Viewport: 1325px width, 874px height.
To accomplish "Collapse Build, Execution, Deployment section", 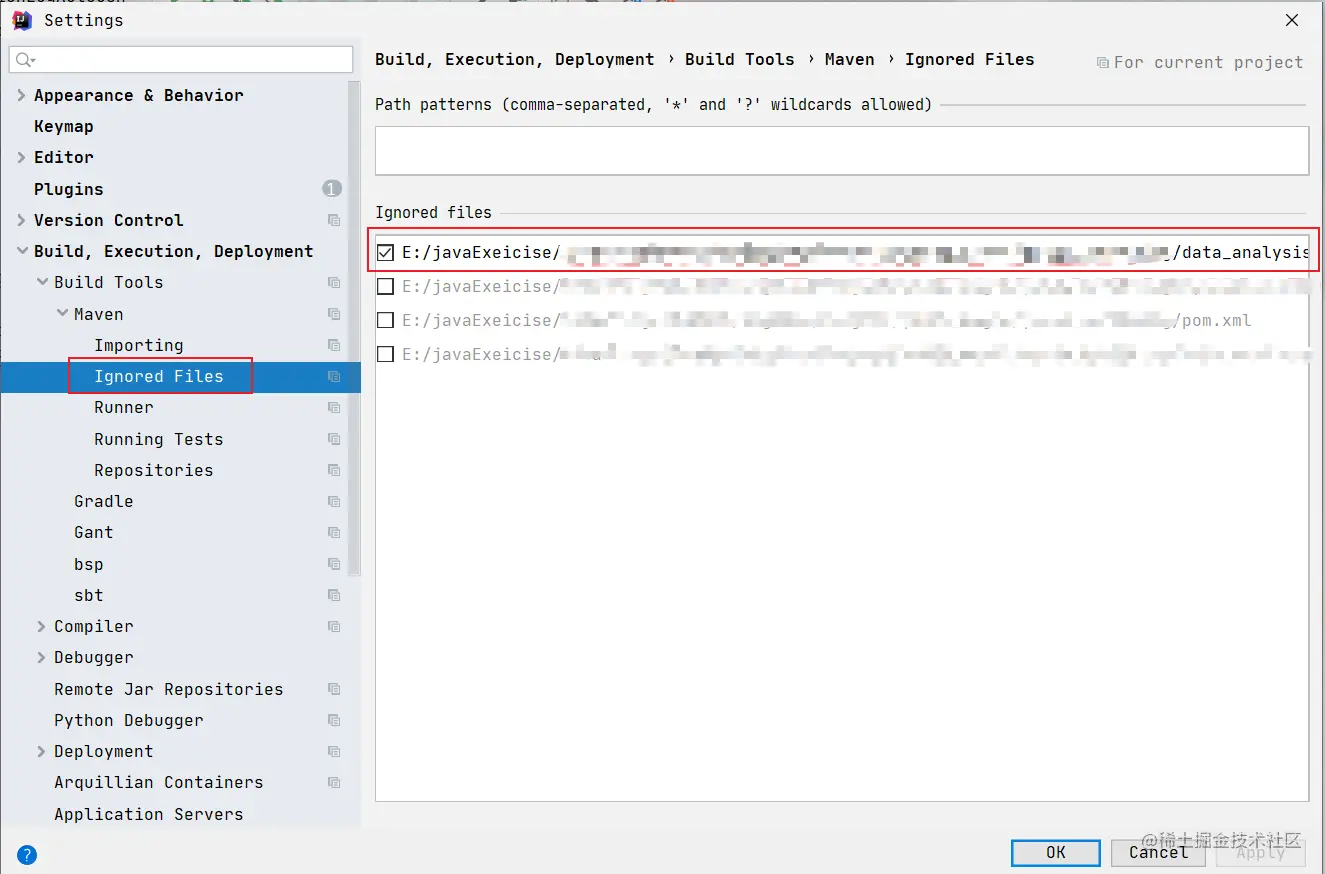I will [x=22, y=251].
